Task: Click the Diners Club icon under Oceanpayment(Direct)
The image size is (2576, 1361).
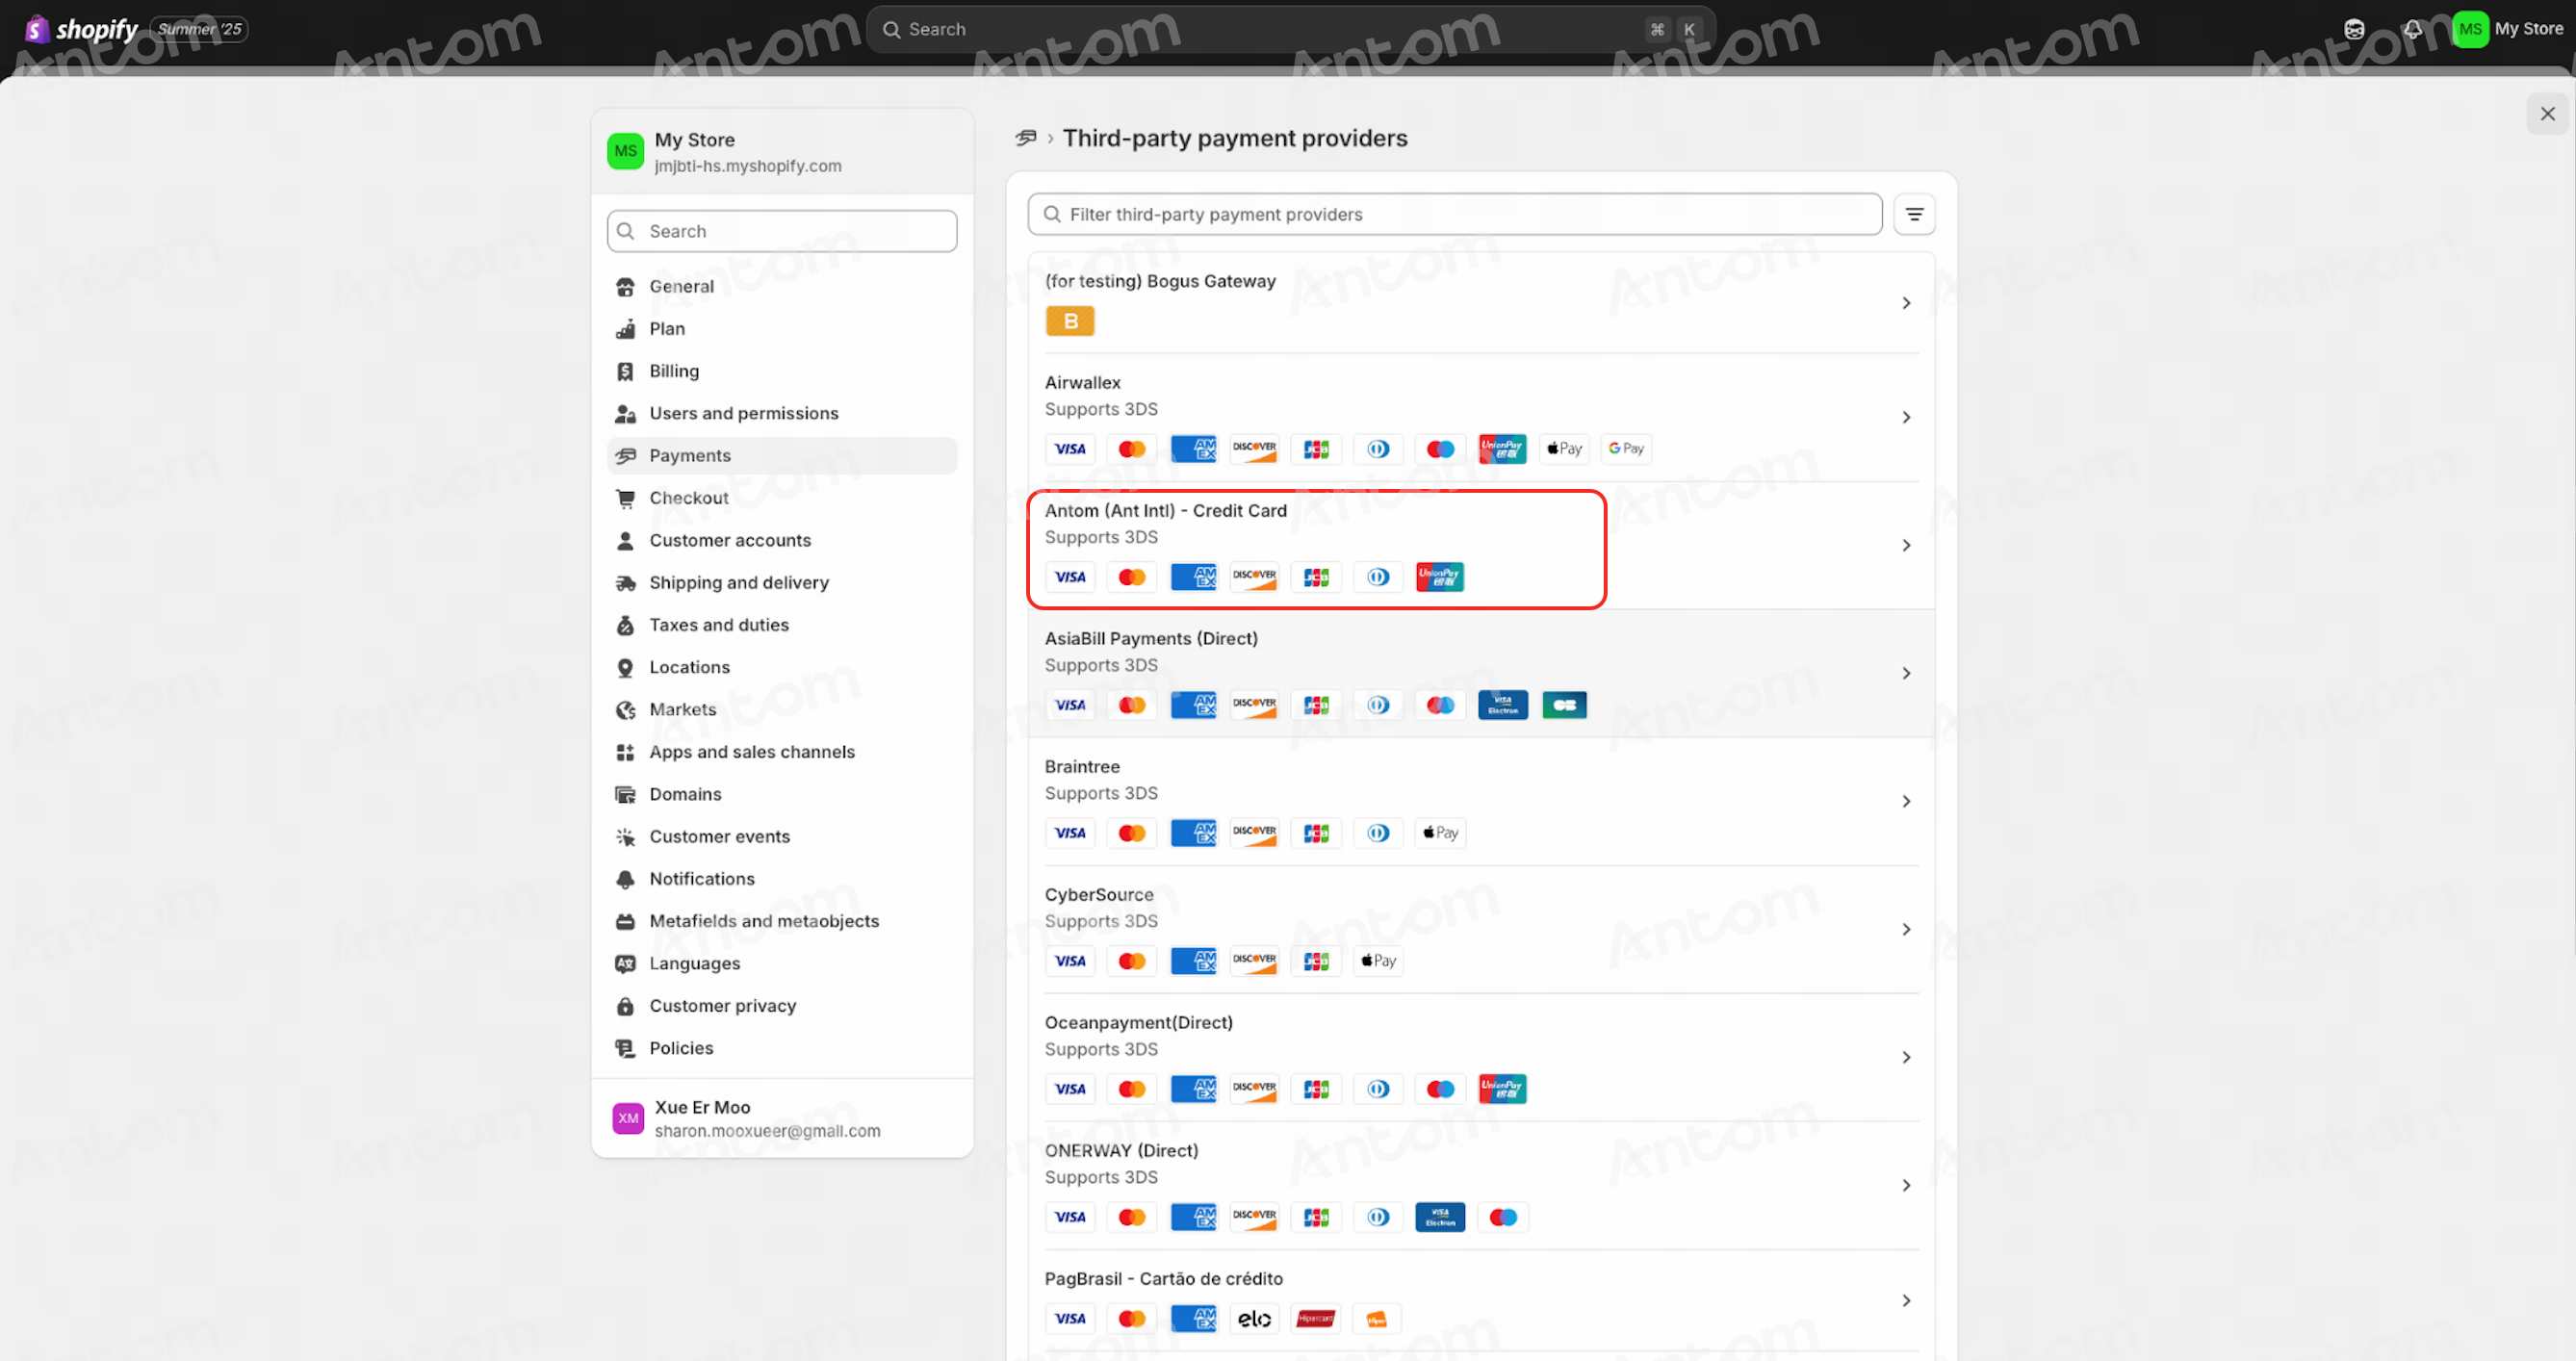Action: pyautogui.click(x=1378, y=1089)
